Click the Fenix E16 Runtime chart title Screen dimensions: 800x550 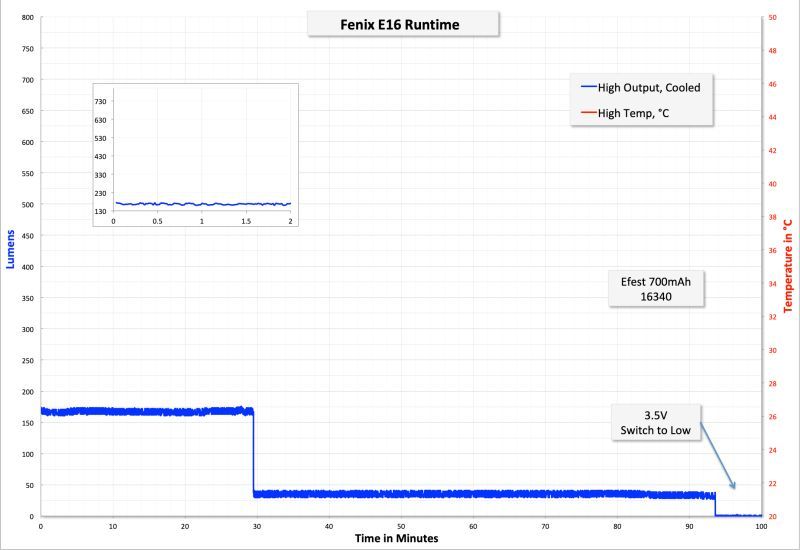pyautogui.click(x=399, y=24)
